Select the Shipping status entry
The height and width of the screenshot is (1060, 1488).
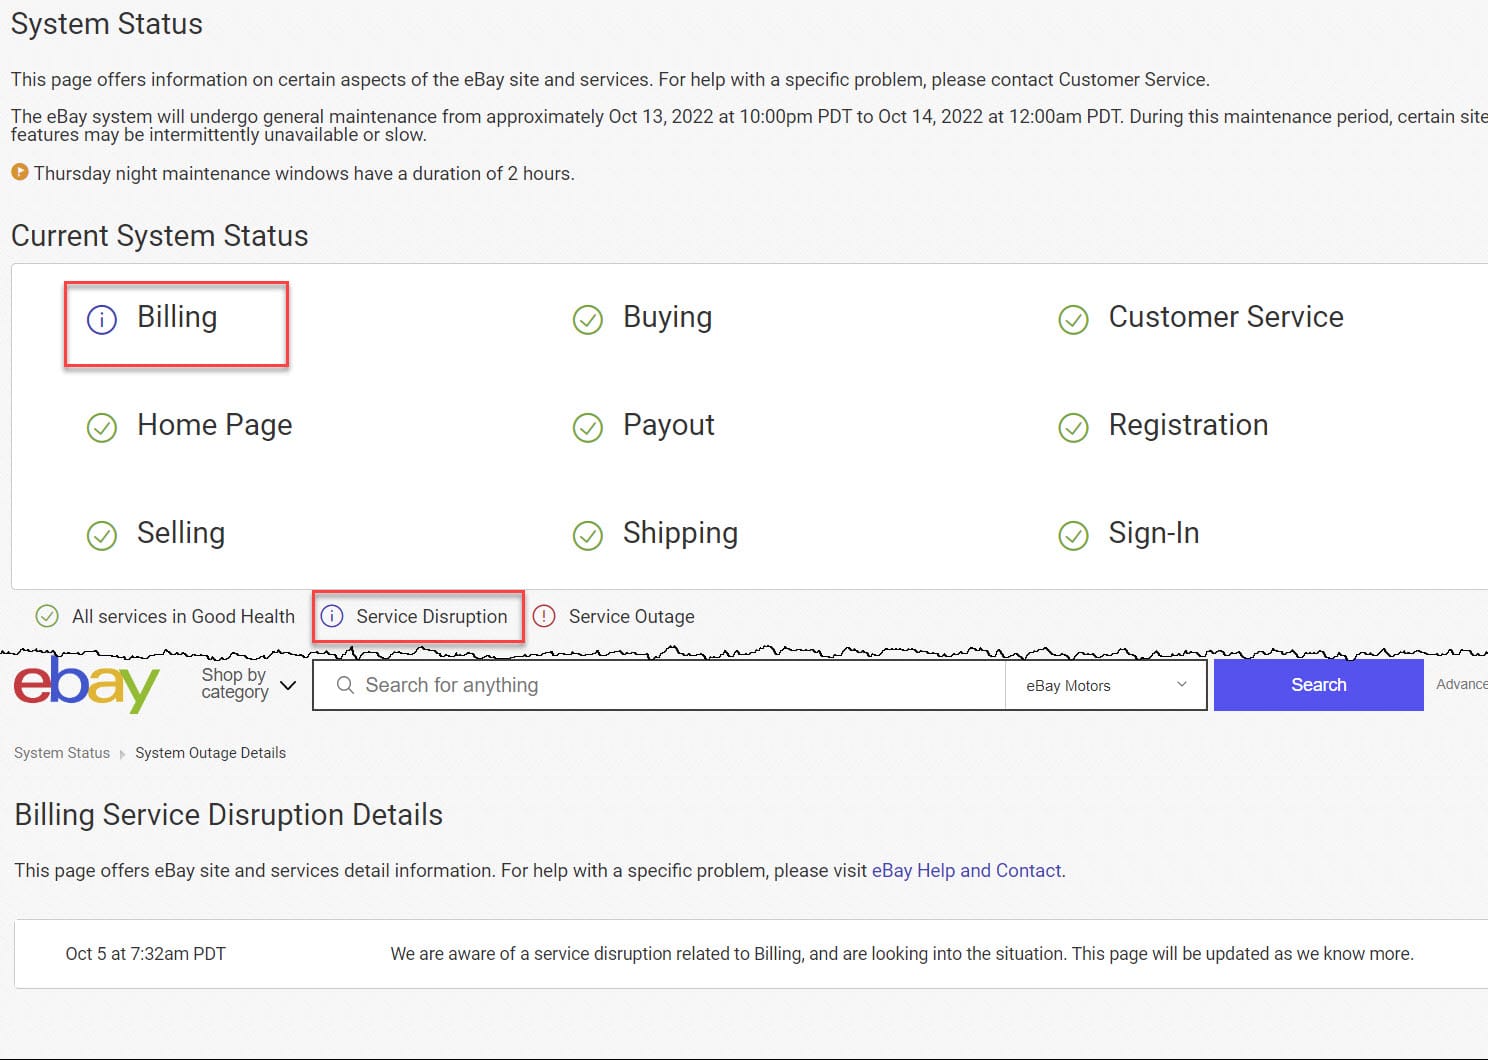(680, 533)
